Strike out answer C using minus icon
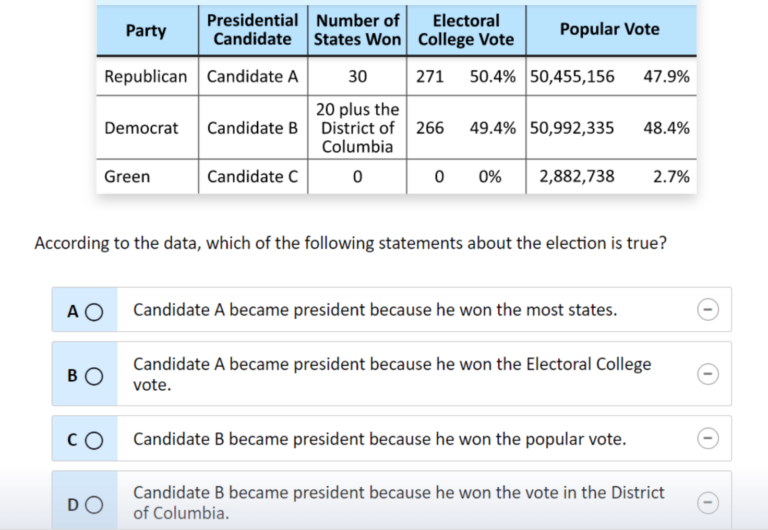This screenshot has width=768, height=530. [x=708, y=438]
